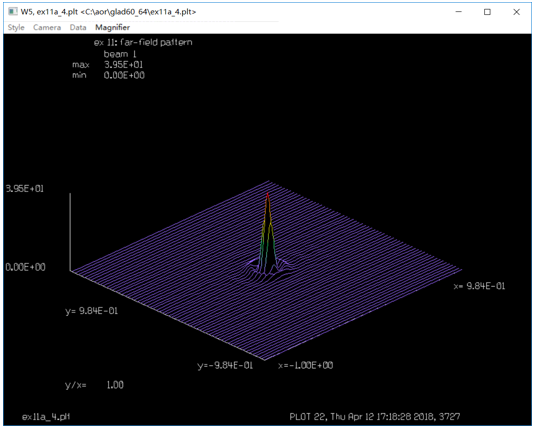Screen dimensions: 535x429
Task: Click the y/x= 1.00 aspect ratio text
Action: (x=94, y=385)
